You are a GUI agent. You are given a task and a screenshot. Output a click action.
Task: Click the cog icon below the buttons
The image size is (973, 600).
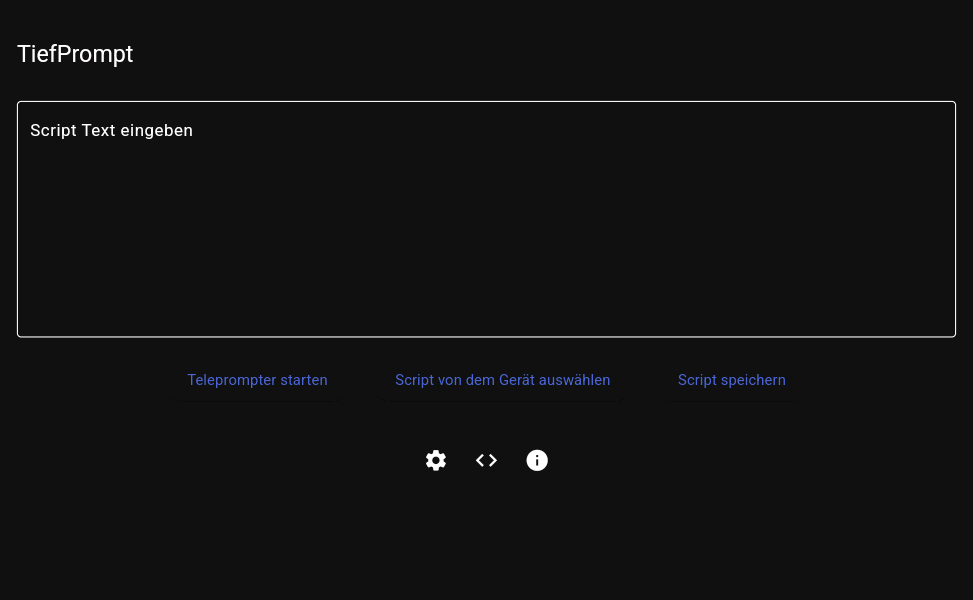tap(436, 460)
